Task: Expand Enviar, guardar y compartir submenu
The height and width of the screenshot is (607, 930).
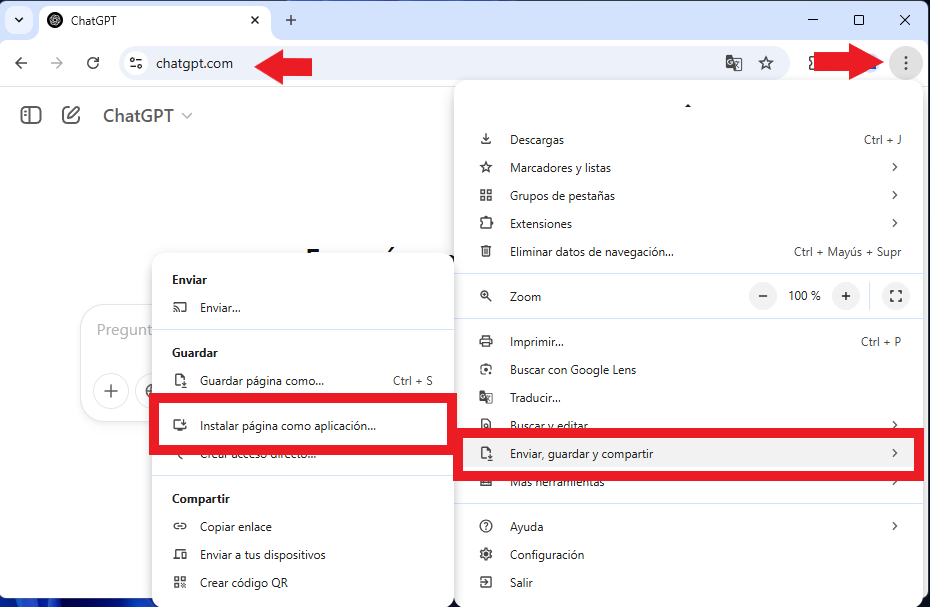Action: pos(689,454)
